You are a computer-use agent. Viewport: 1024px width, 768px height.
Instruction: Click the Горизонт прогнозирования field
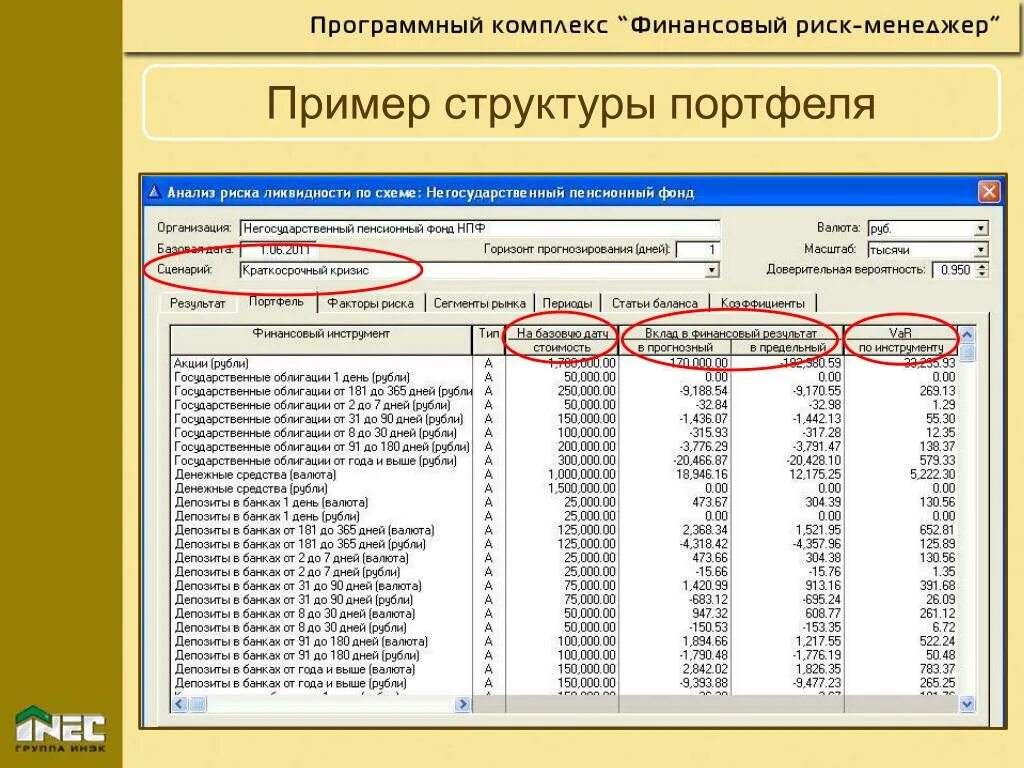pos(698,249)
